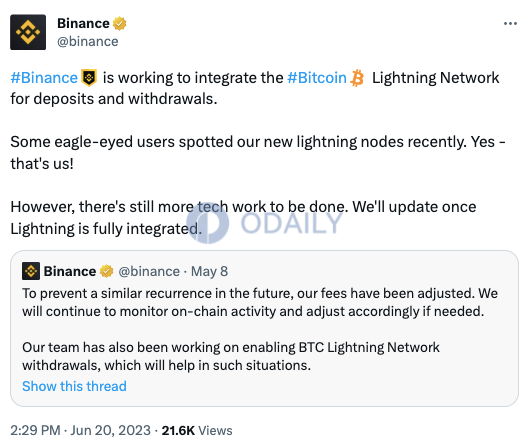Screen dimensions: 530x447
Task: Open the #Binance hashtag link
Action: click(44, 78)
